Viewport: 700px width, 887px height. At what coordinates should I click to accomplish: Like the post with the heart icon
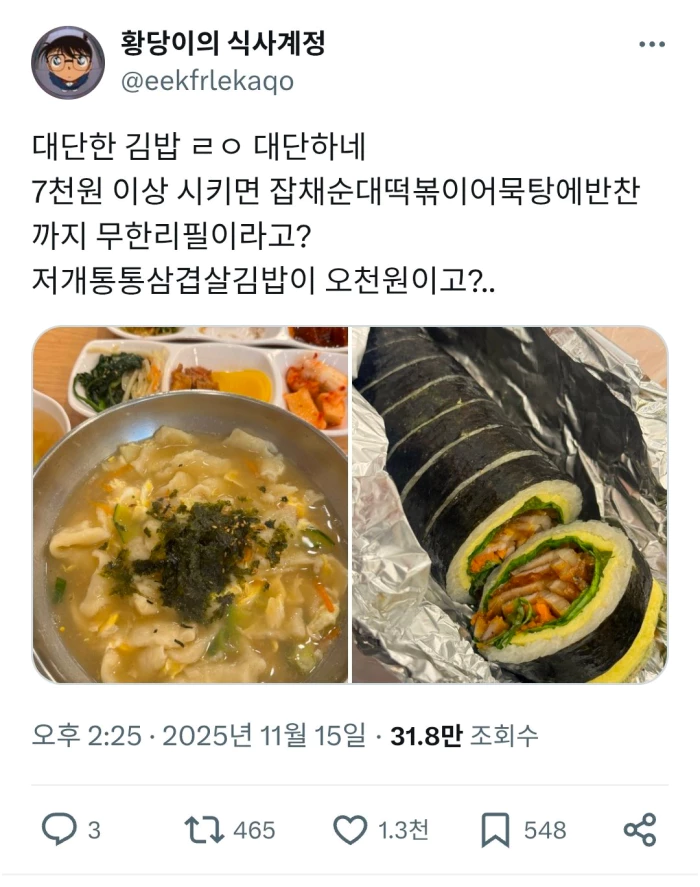(x=350, y=830)
